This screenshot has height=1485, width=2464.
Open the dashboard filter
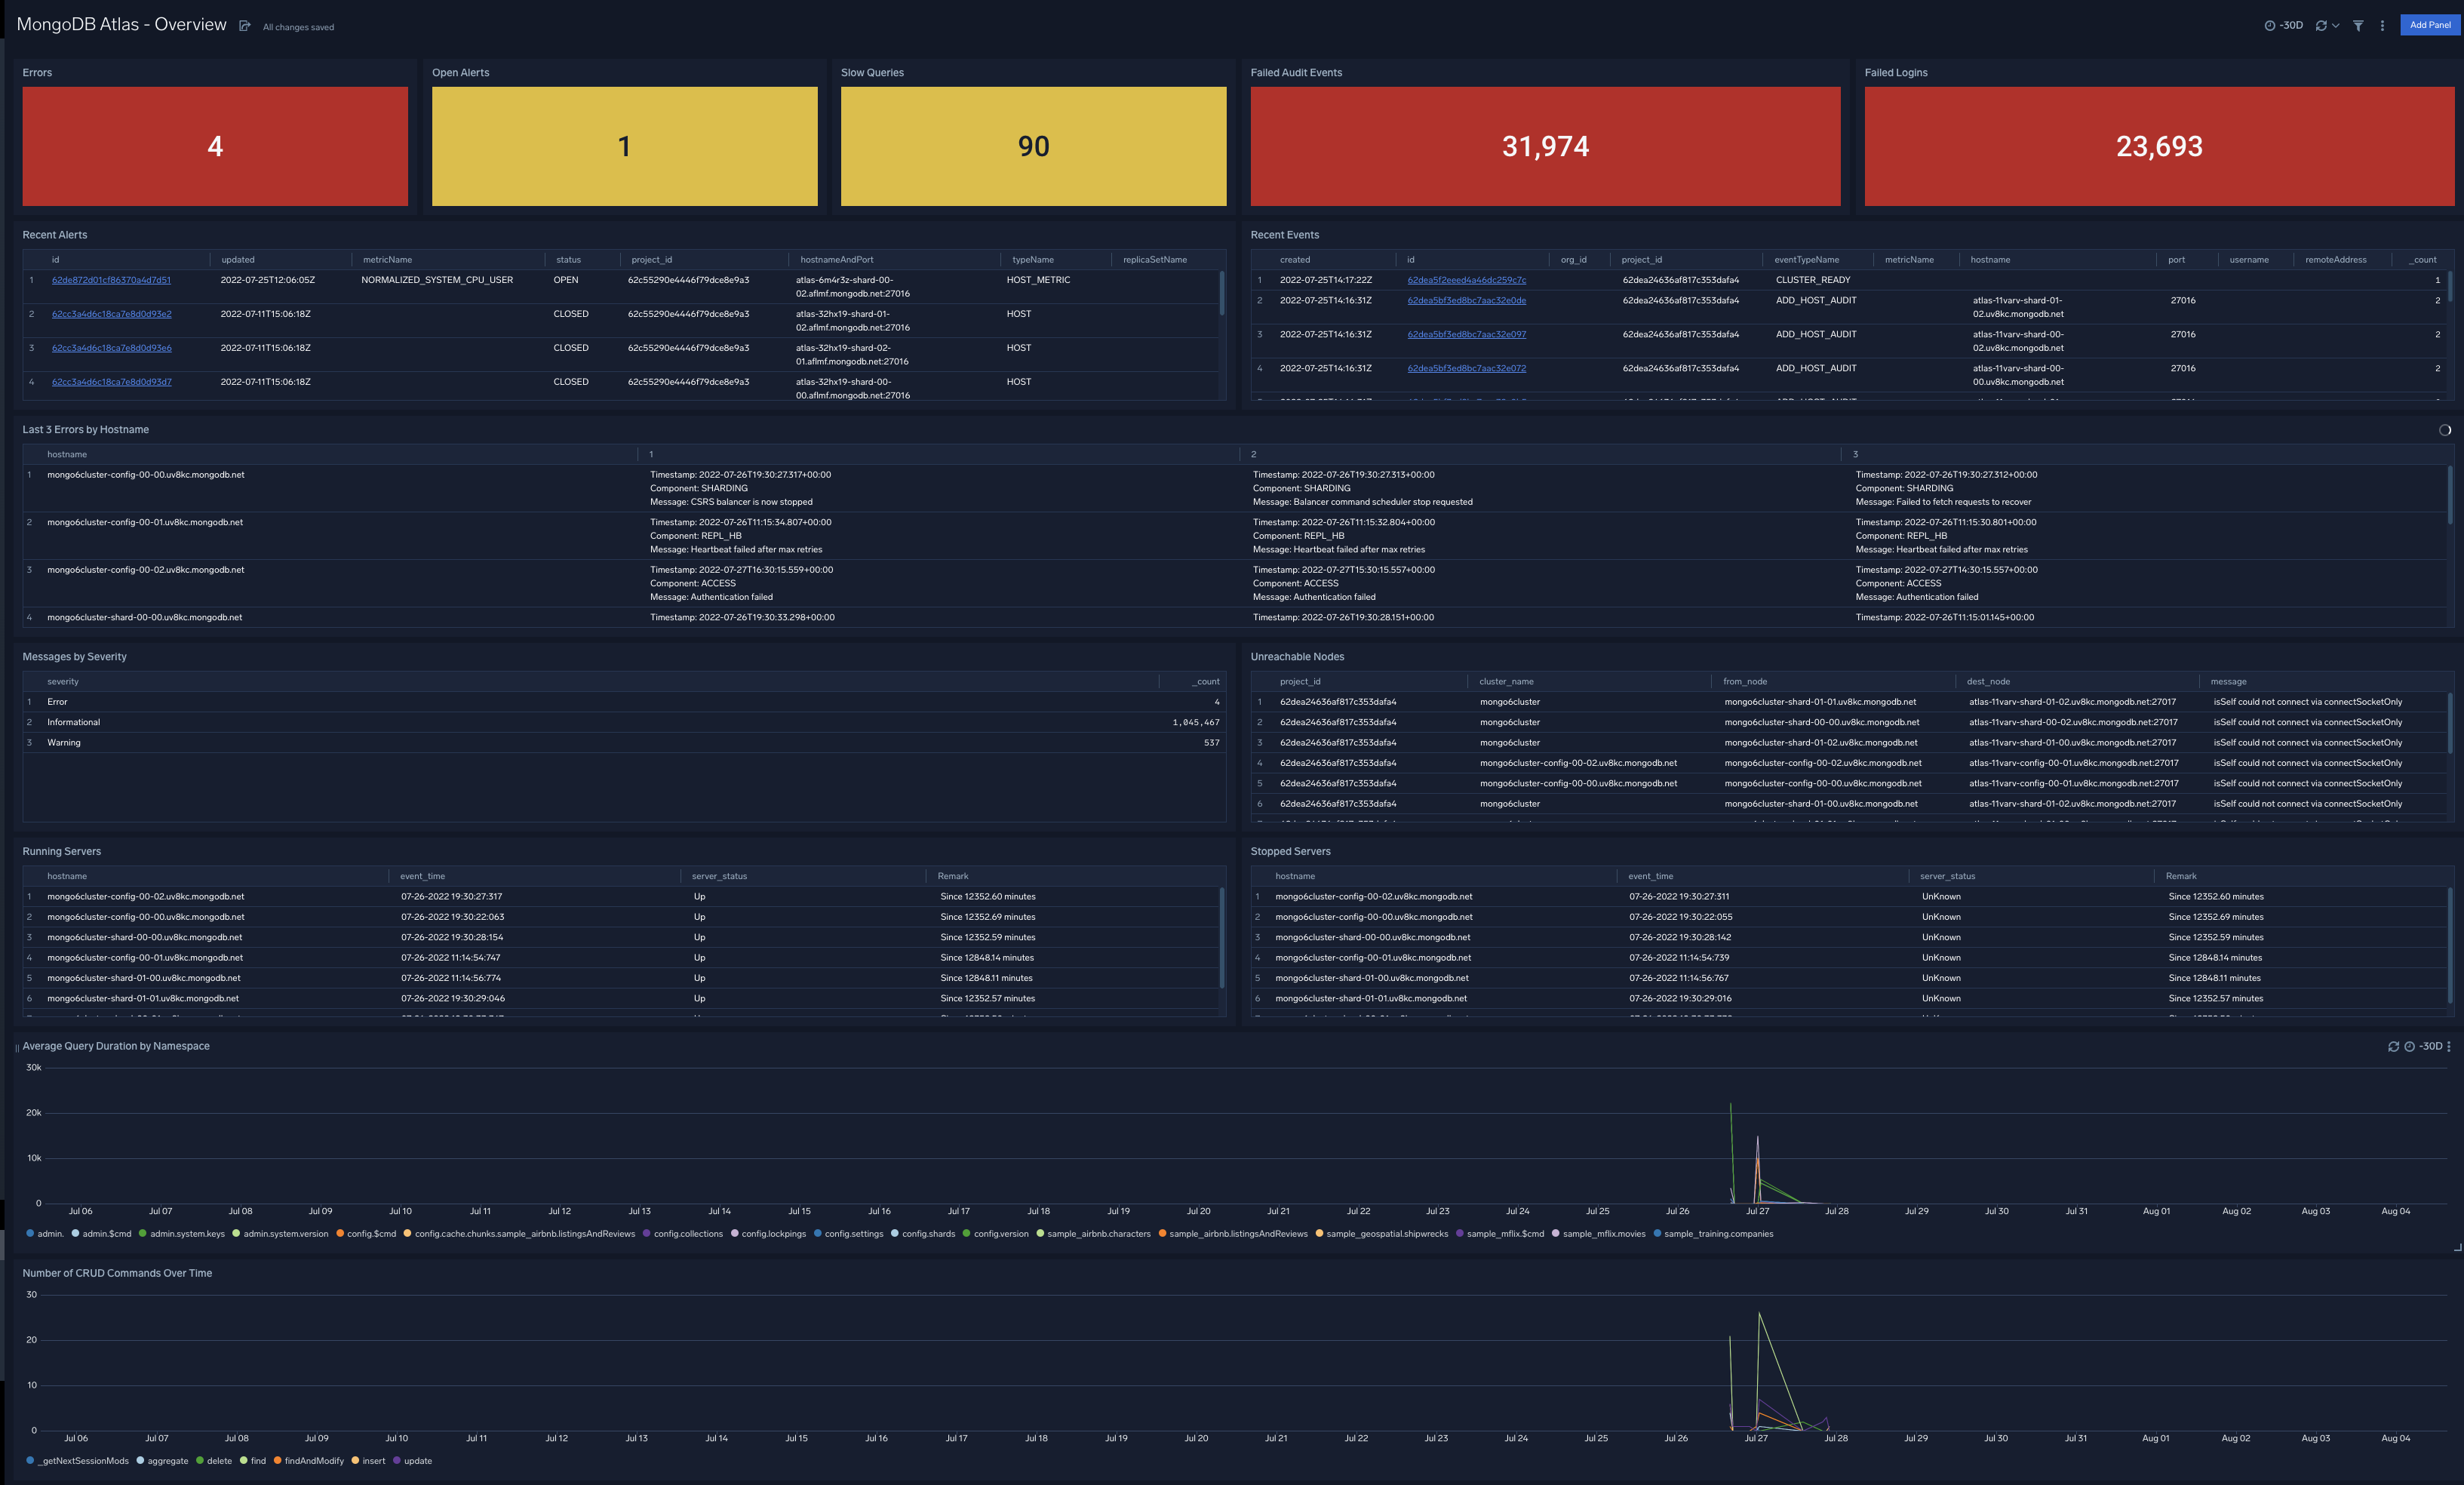[x=2358, y=25]
